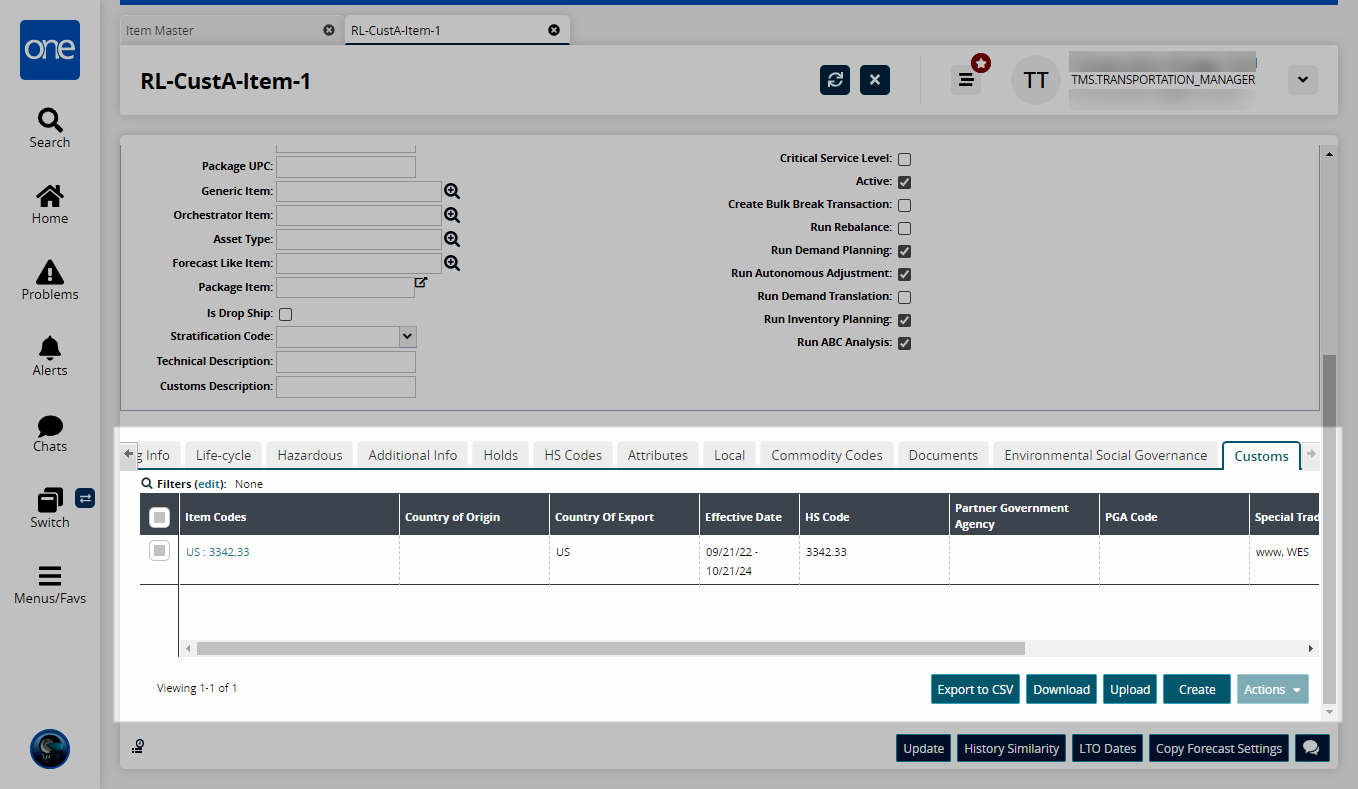
Task: Enable the Is Drop Ship checkbox
Action: click(285, 314)
